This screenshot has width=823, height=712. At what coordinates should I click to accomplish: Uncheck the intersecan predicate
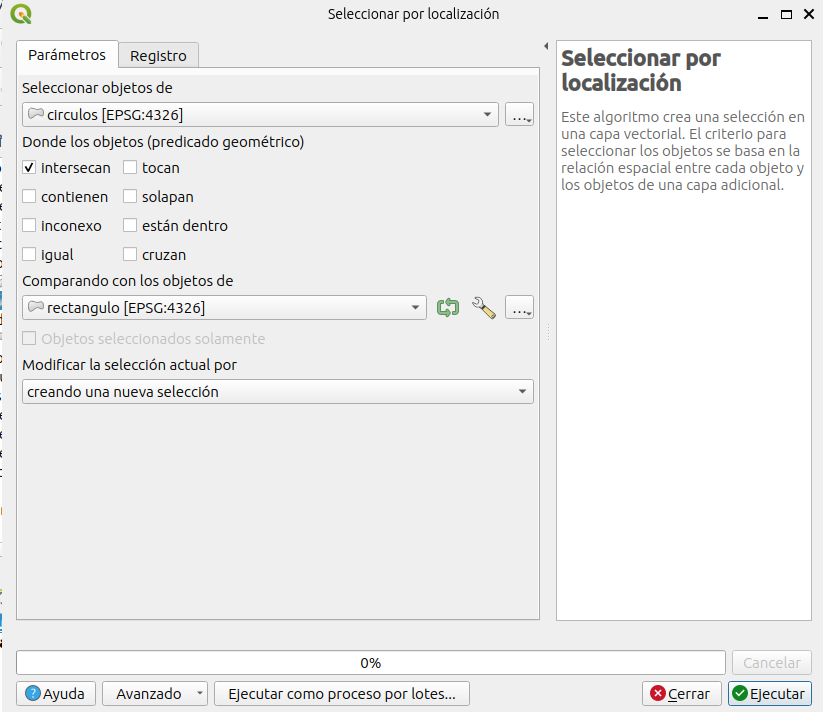pos(30,168)
